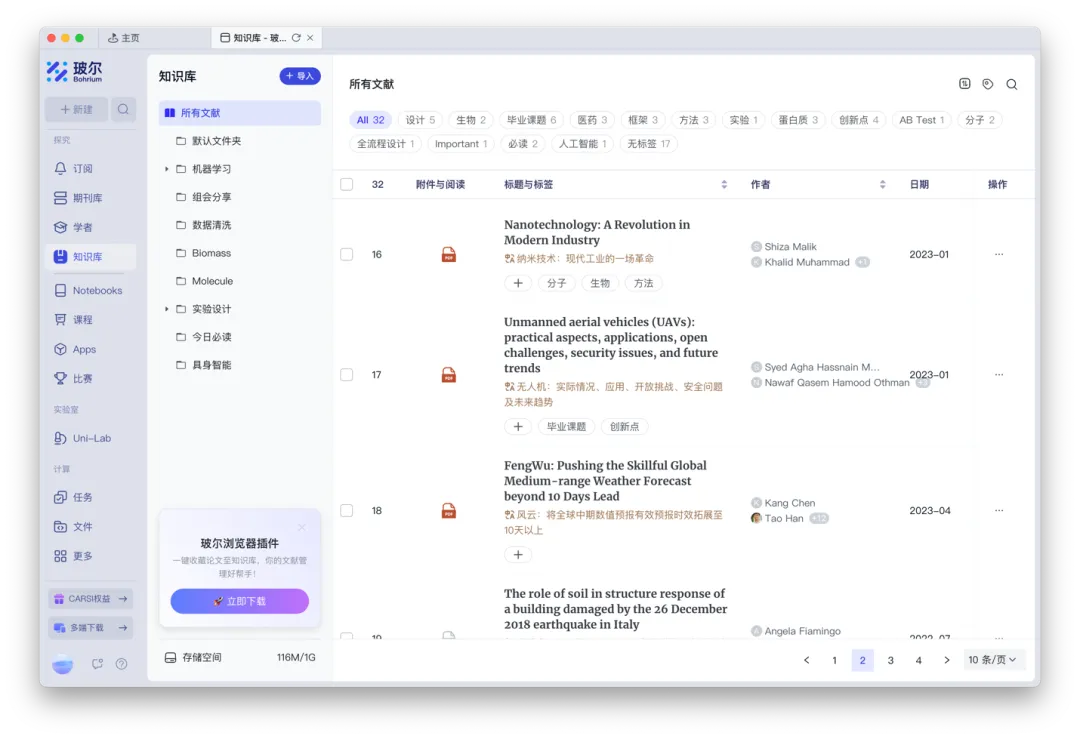This screenshot has height=739, width=1080.
Task: Open 期刊库 from the sidebar
Action: click(x=87, y=198)
